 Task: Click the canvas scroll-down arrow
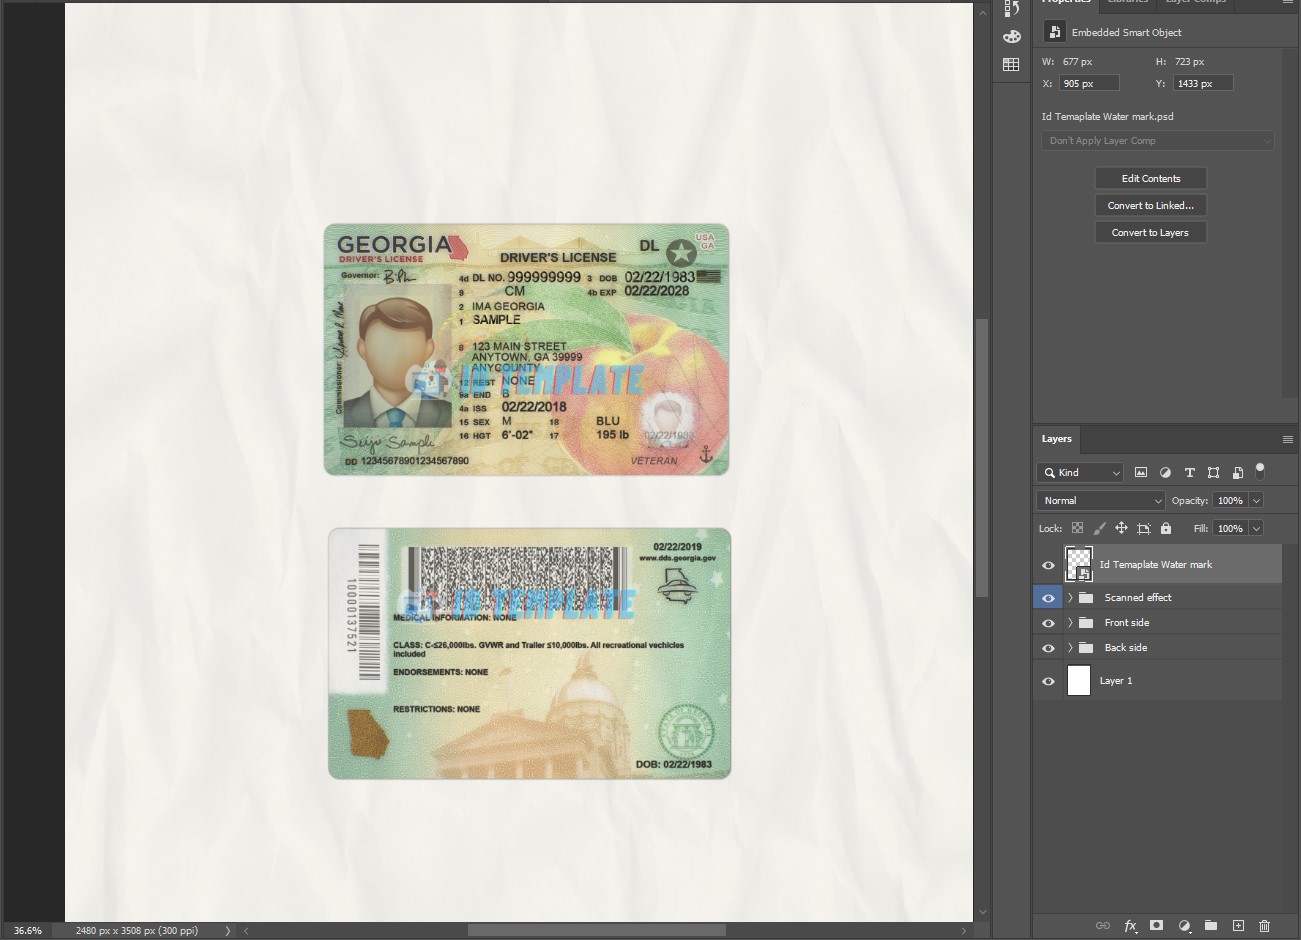[x=982, y=911]
